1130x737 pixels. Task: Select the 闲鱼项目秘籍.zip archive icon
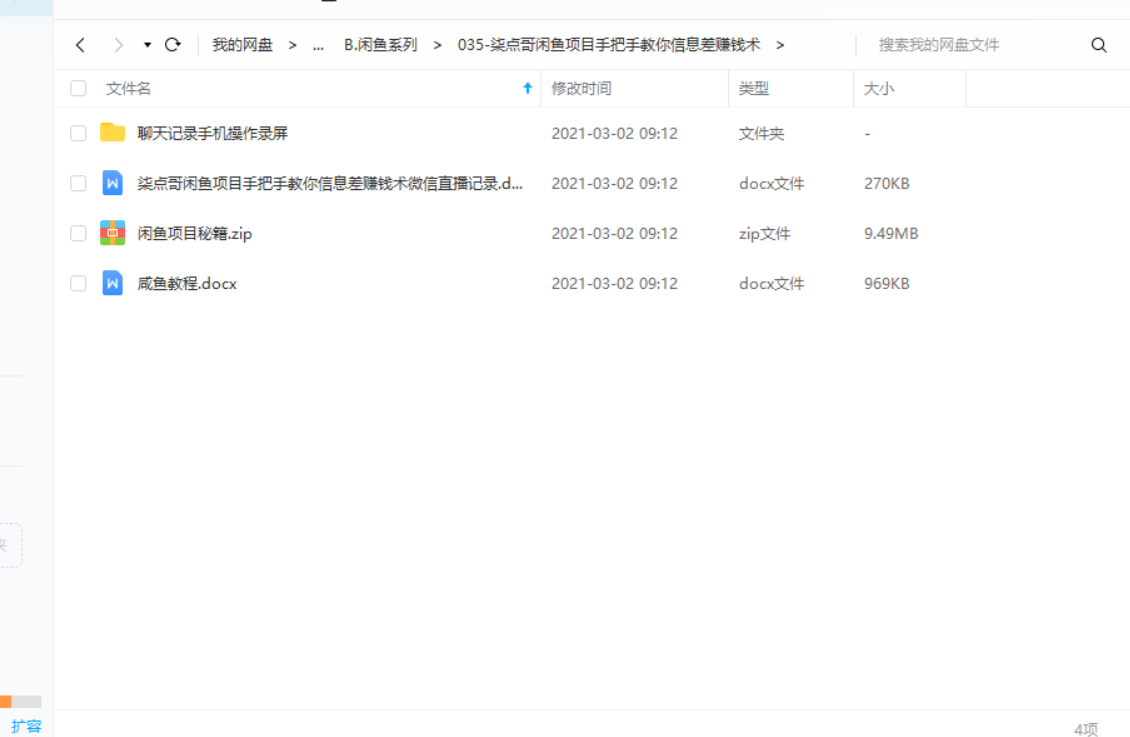point(112,233)
